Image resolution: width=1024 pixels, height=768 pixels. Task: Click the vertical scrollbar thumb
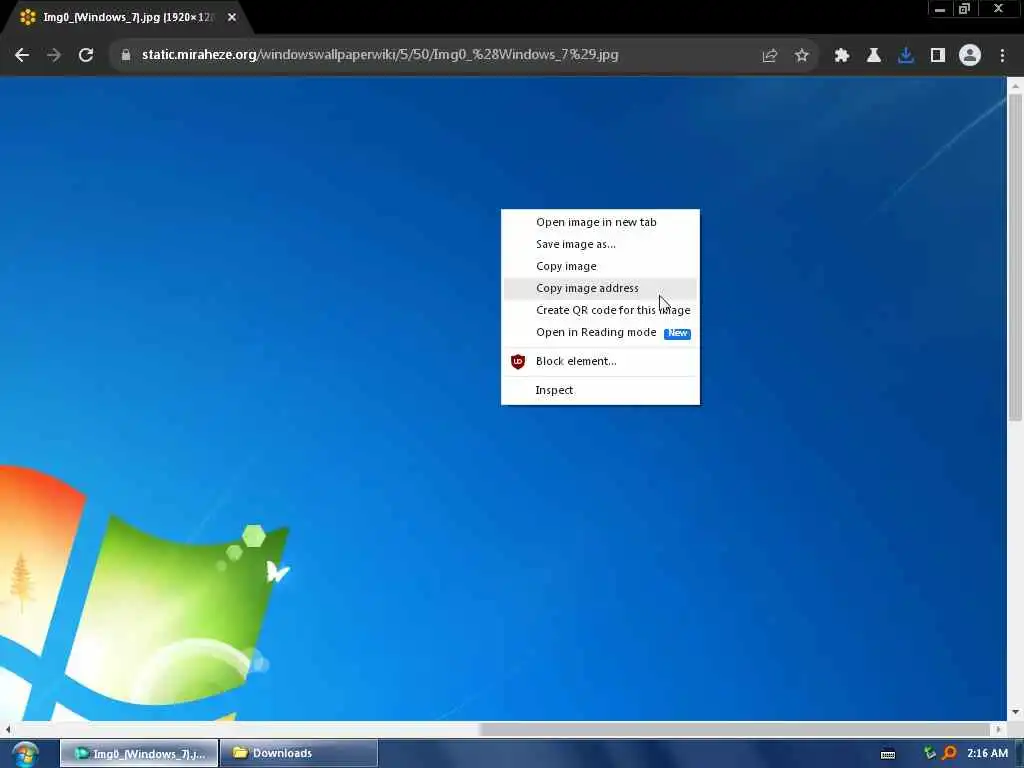[x=1015, y=257]
